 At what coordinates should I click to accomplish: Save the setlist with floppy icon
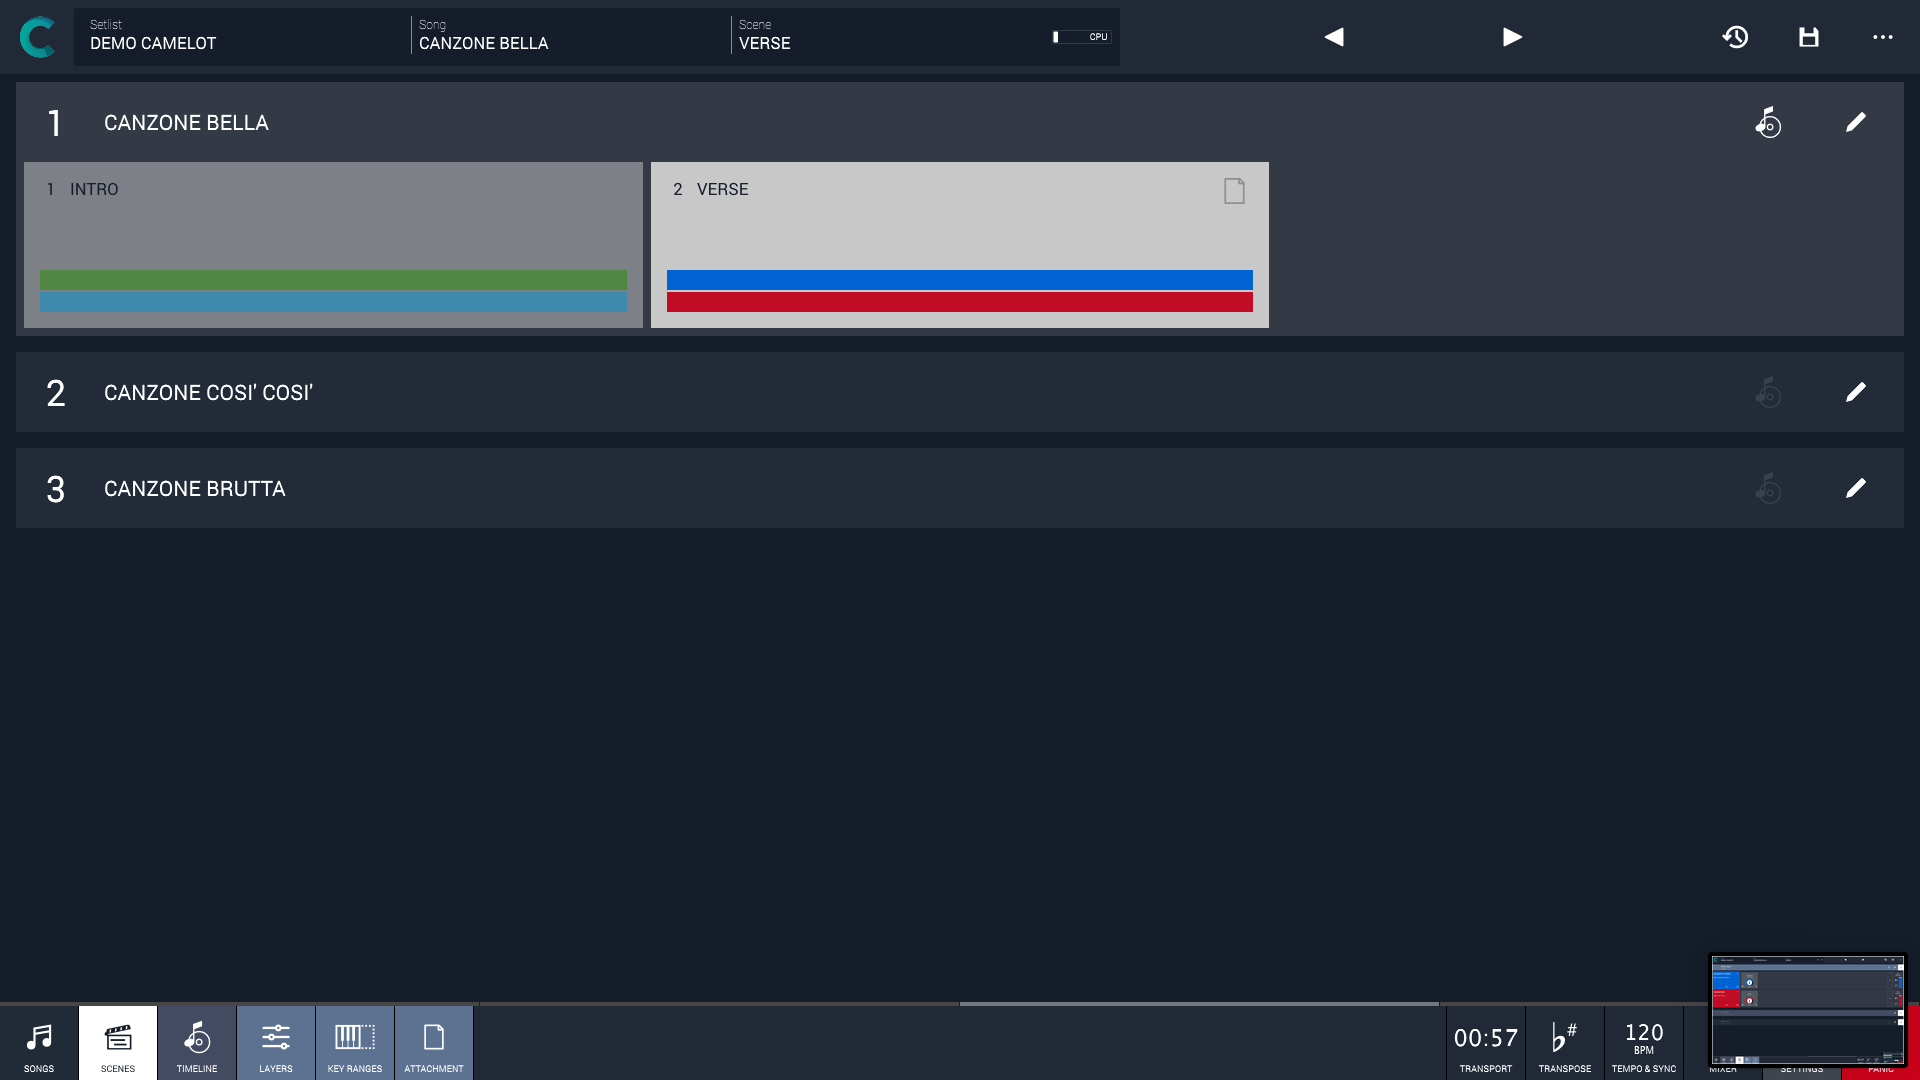pos(1809,37)
